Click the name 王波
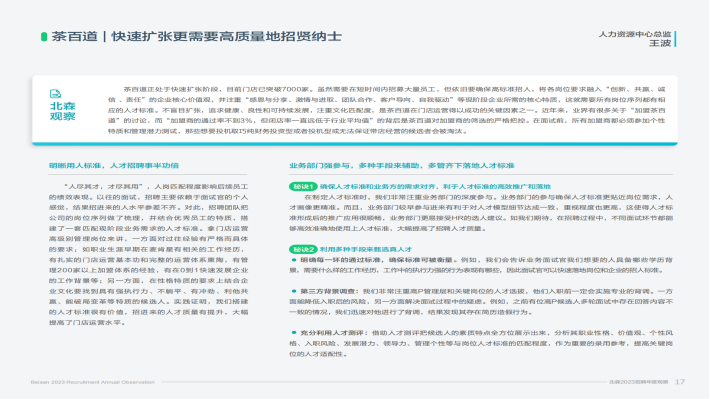Screen dimensions: 710x399 [660, 43]
